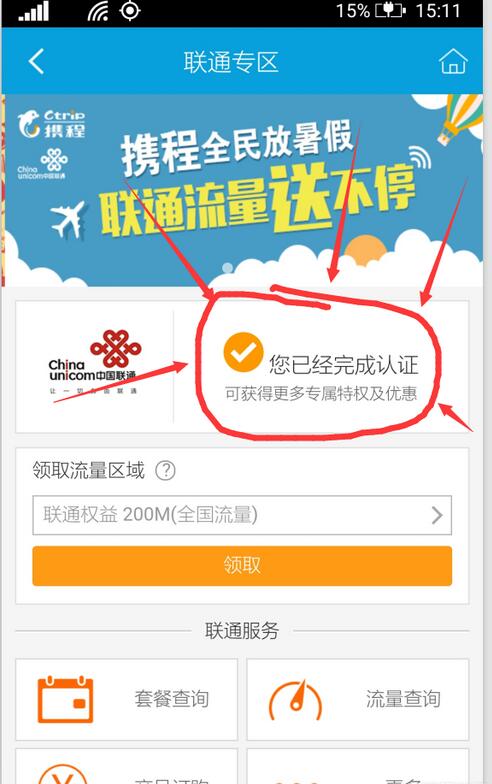Tap the WiFi status bar icon
The width and height of the screenshot is (492, 784).
(x=98, y=12)
